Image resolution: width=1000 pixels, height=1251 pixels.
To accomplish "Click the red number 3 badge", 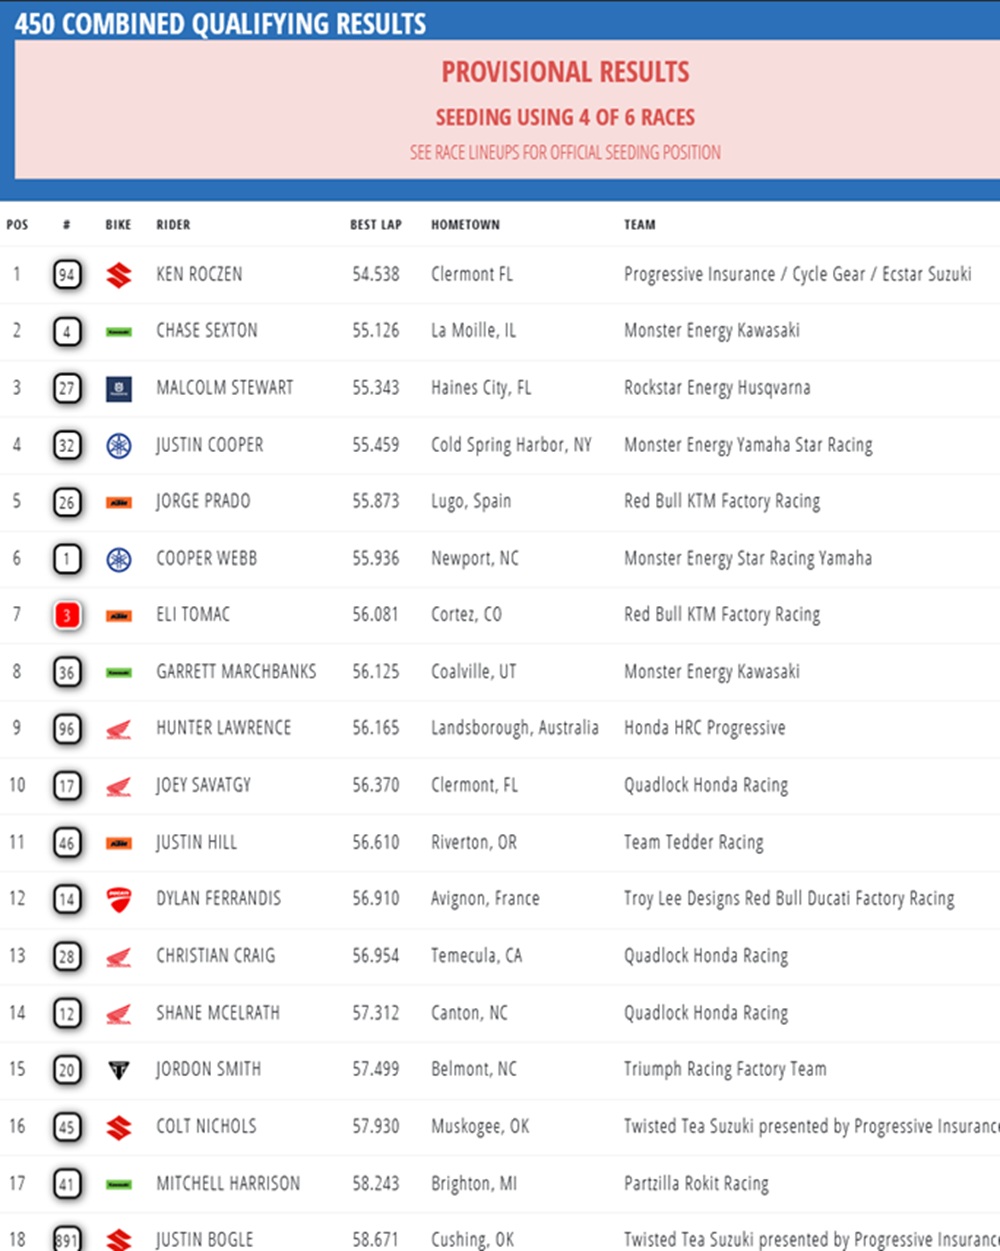I will point(67,615).
